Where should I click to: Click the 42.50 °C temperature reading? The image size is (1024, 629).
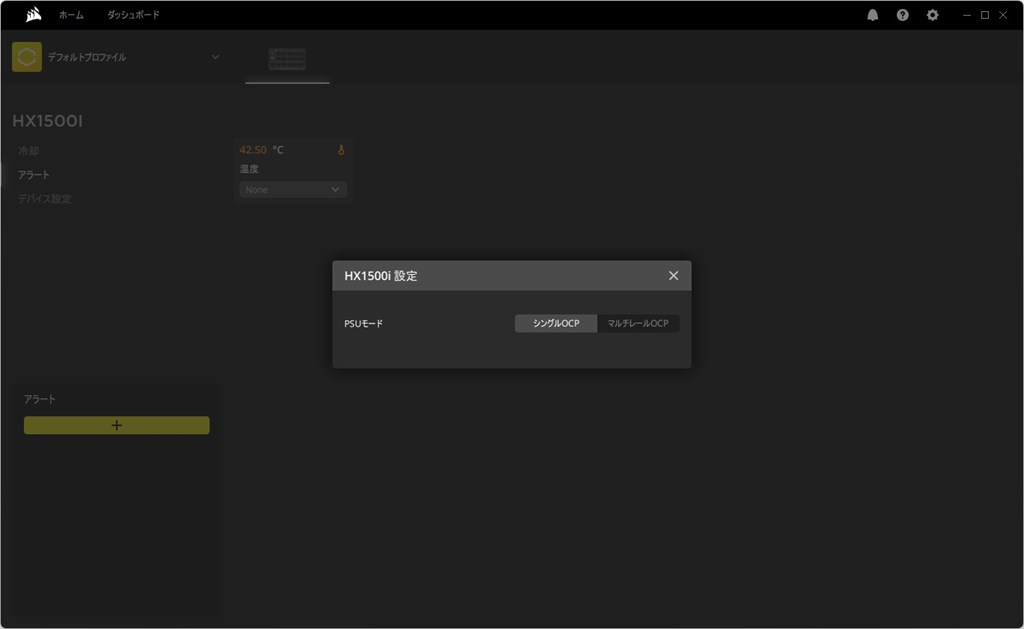coord(261,150)
